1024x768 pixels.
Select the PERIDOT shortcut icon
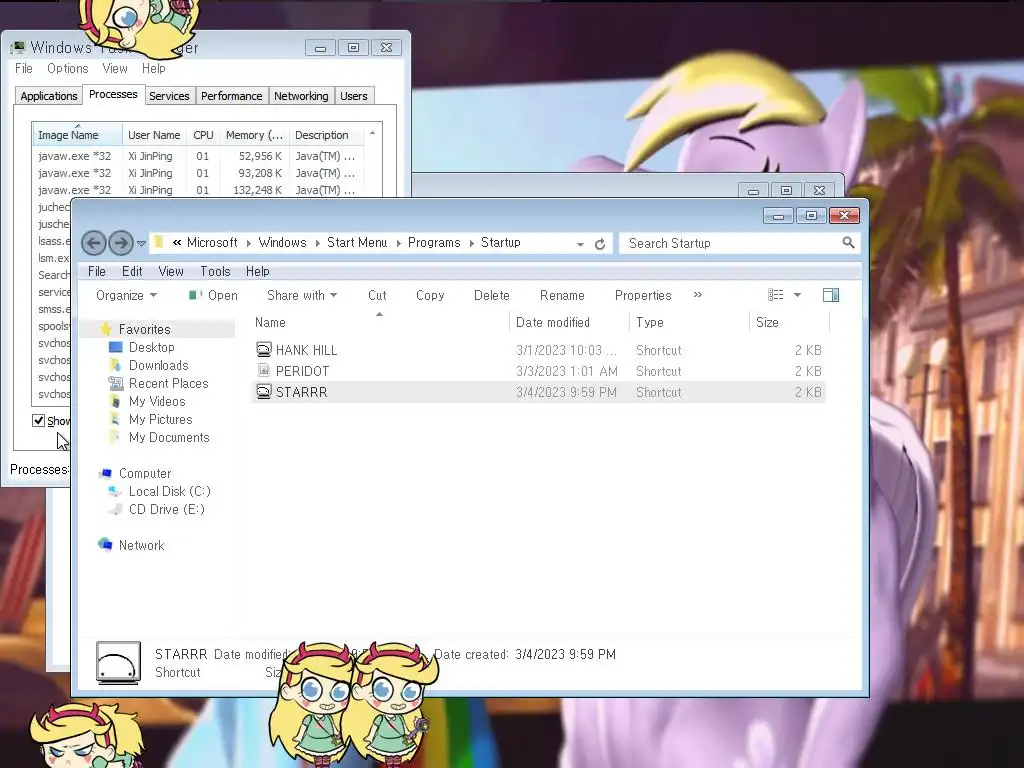click(263, 370)
